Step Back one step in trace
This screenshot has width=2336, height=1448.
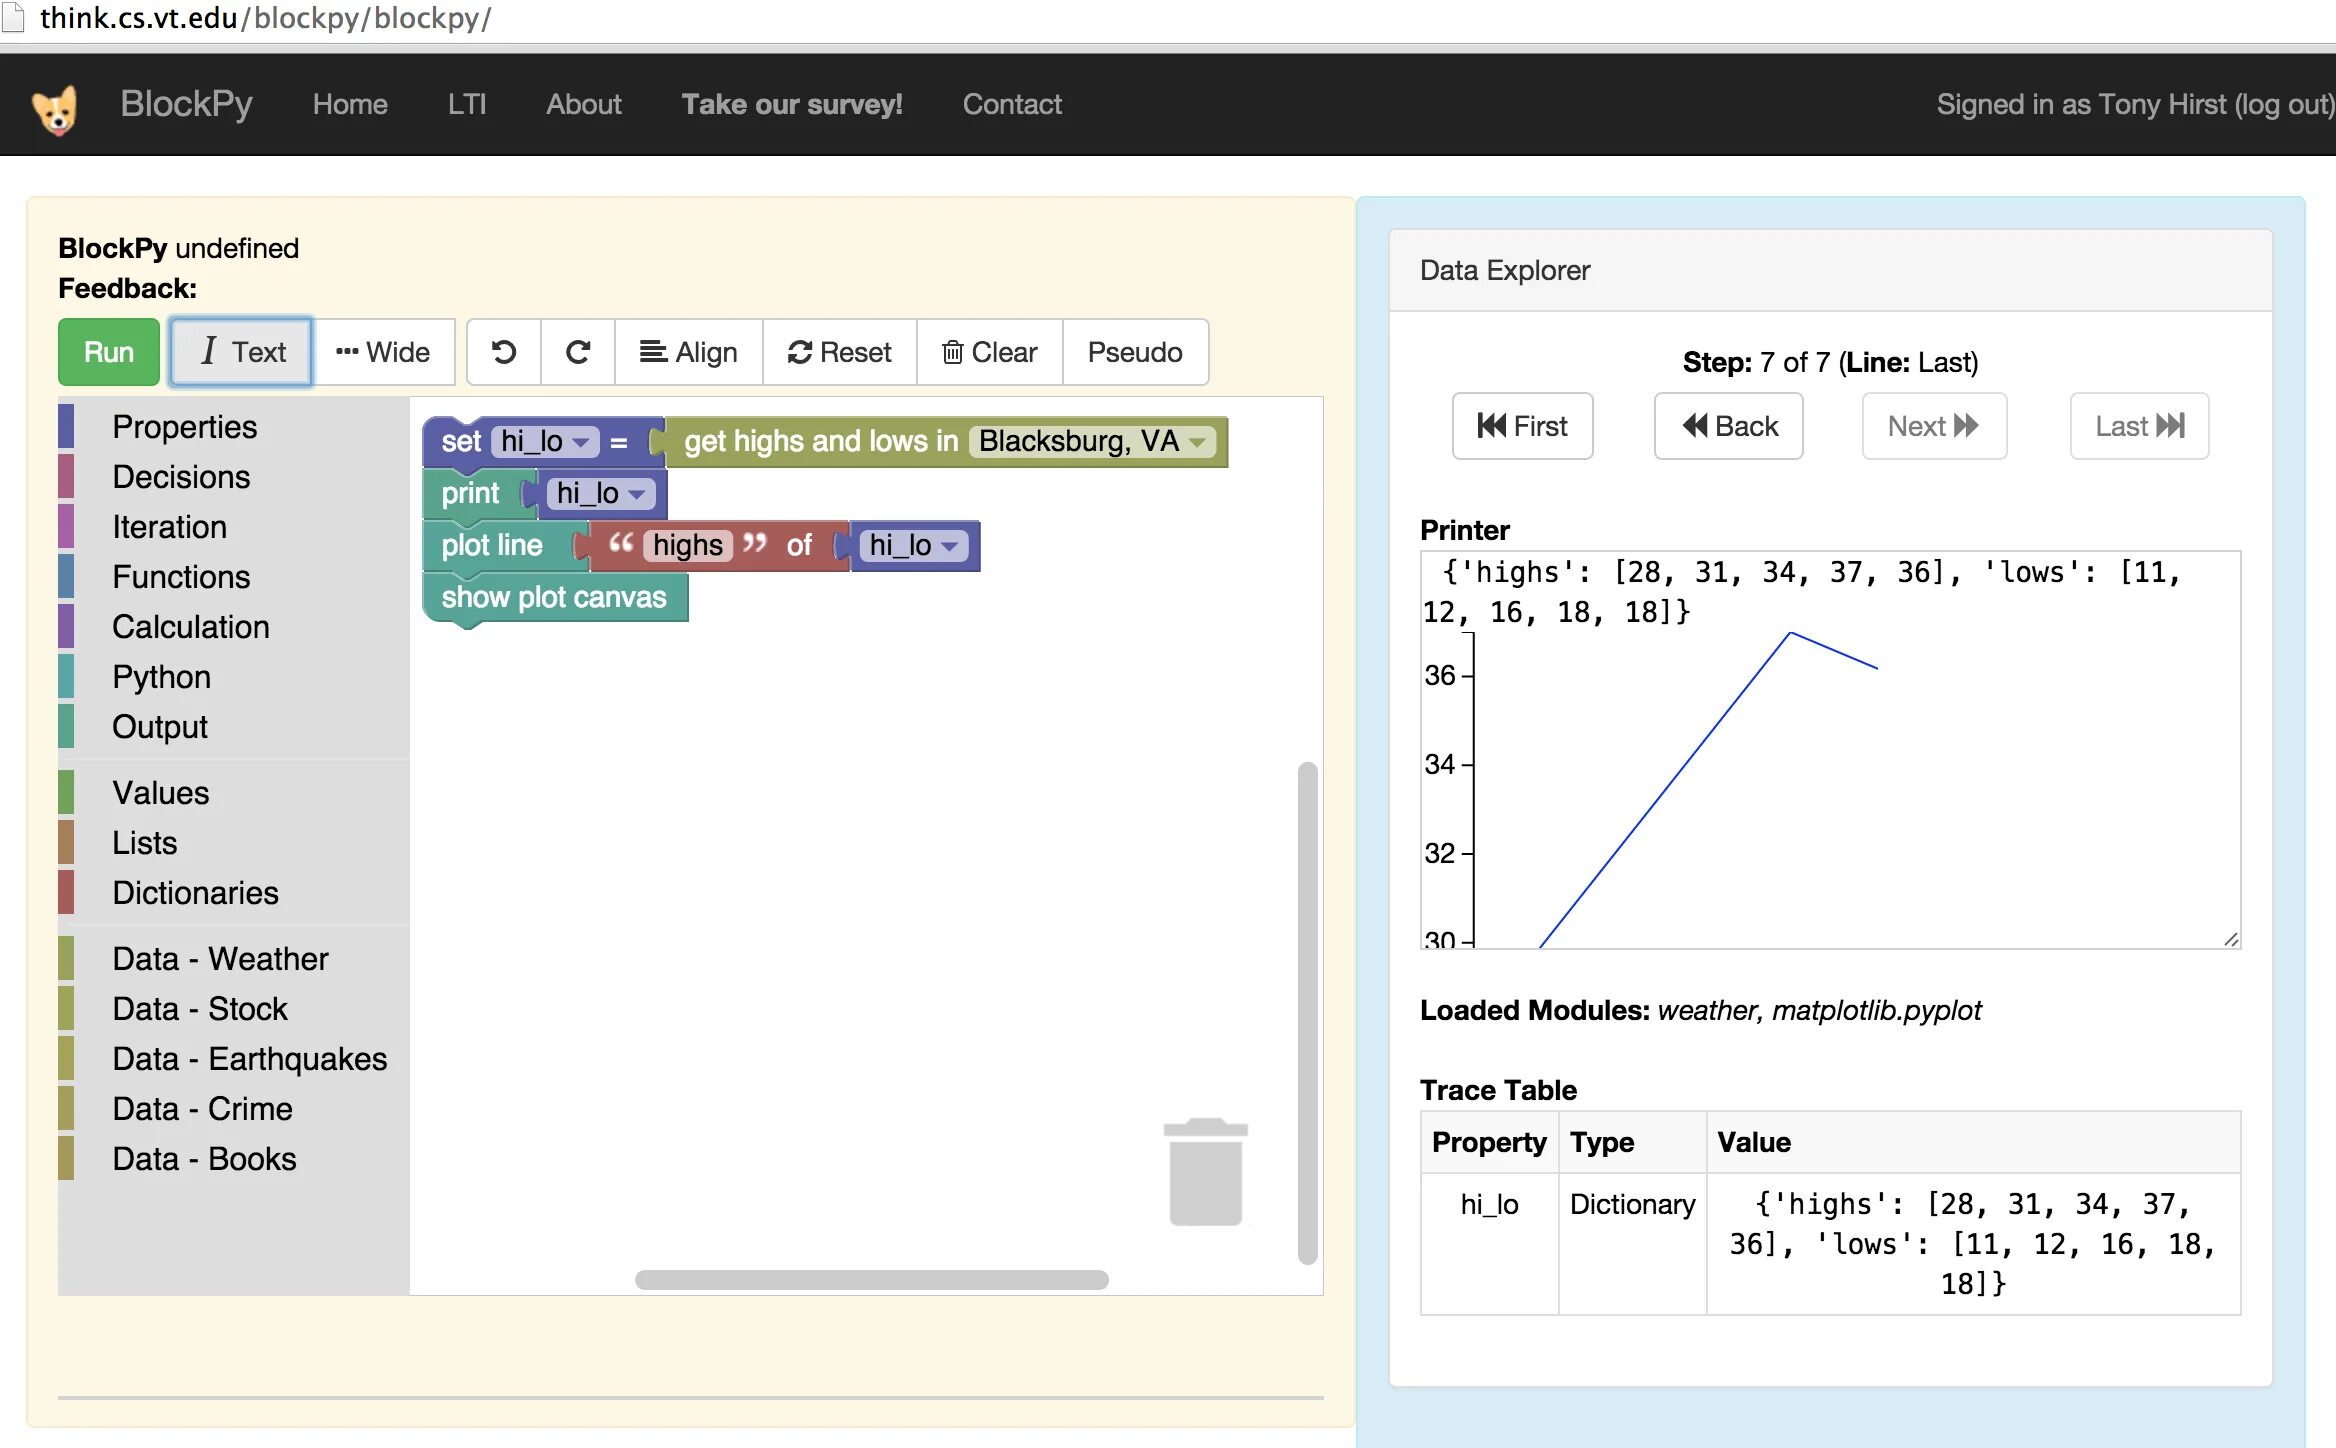tap(1729, 426)
